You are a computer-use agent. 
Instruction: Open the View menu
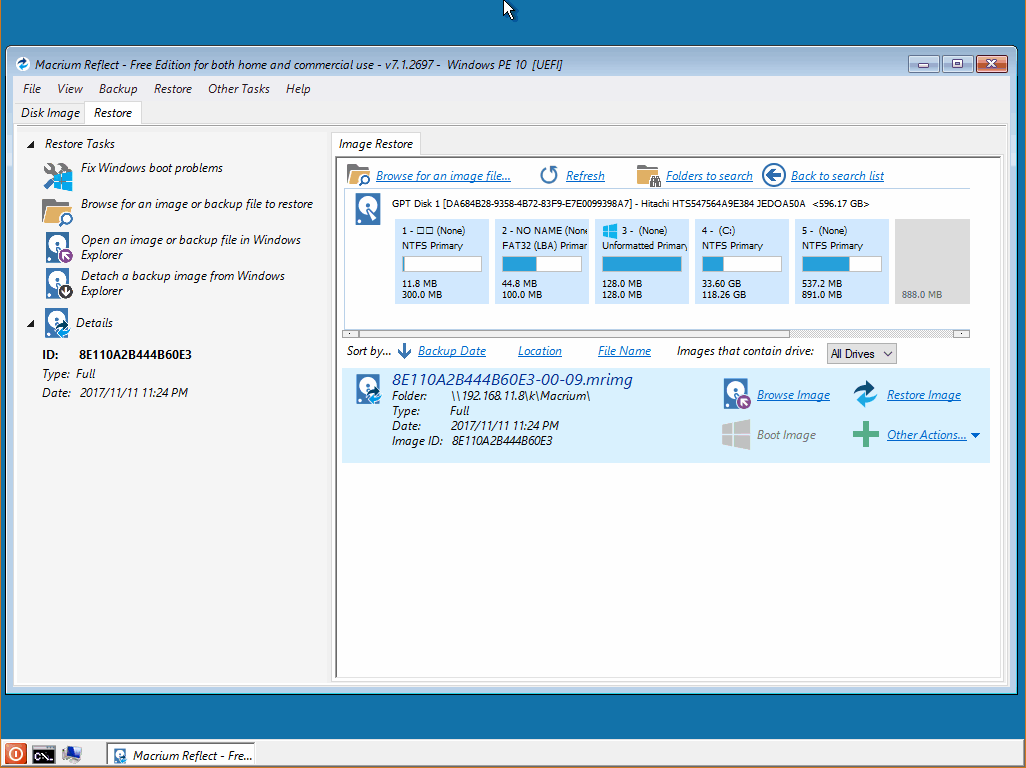(x=69, y=89)
